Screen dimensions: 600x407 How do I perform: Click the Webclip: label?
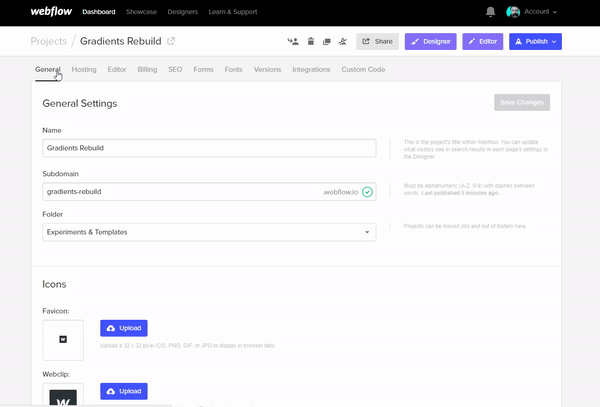[56, 374]
